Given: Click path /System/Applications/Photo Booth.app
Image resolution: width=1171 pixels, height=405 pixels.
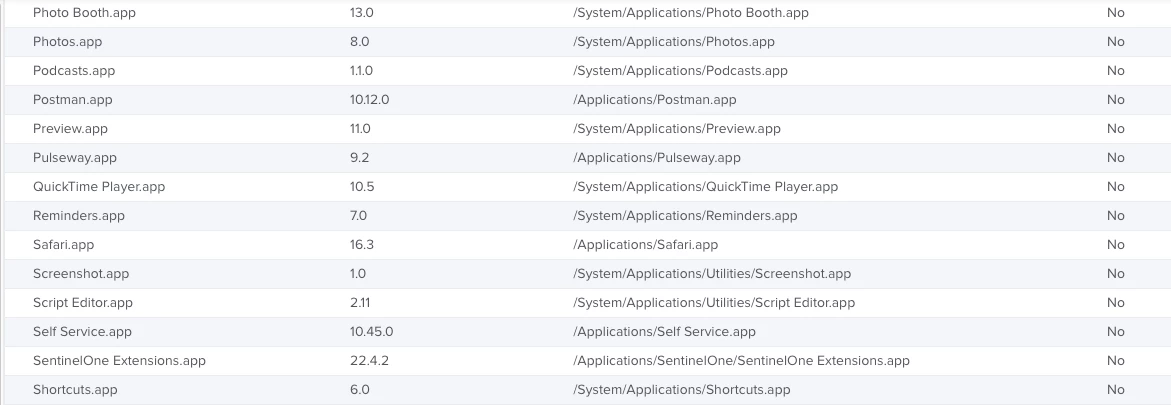Looking at the screenshot, I should [x=691, y=13].
